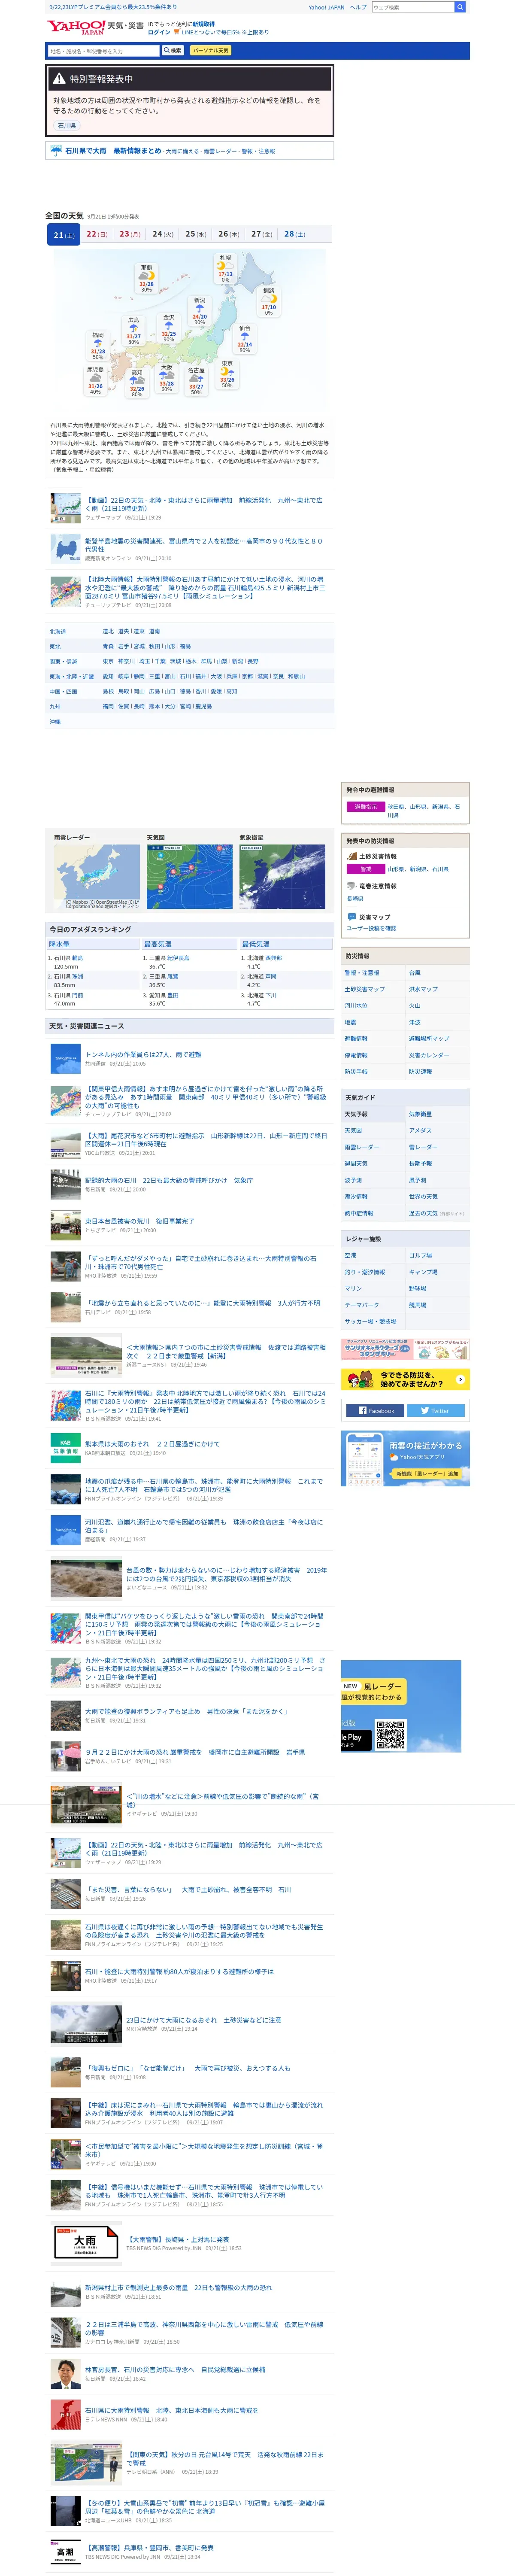
Task: Open 洪水マップ link
Action: 423,989
